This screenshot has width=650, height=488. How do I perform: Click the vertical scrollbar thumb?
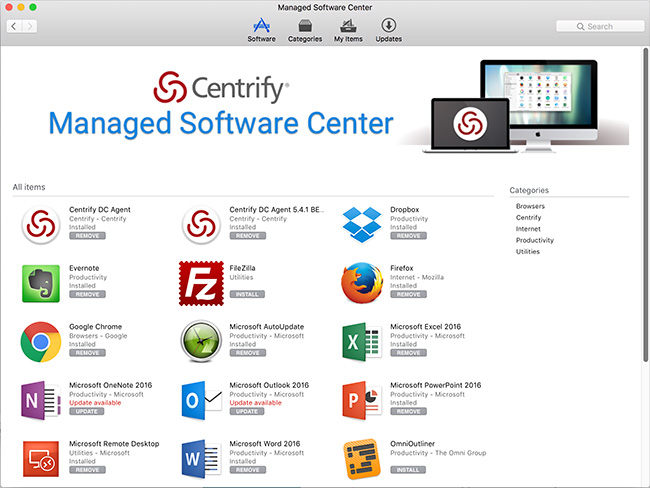645,205
